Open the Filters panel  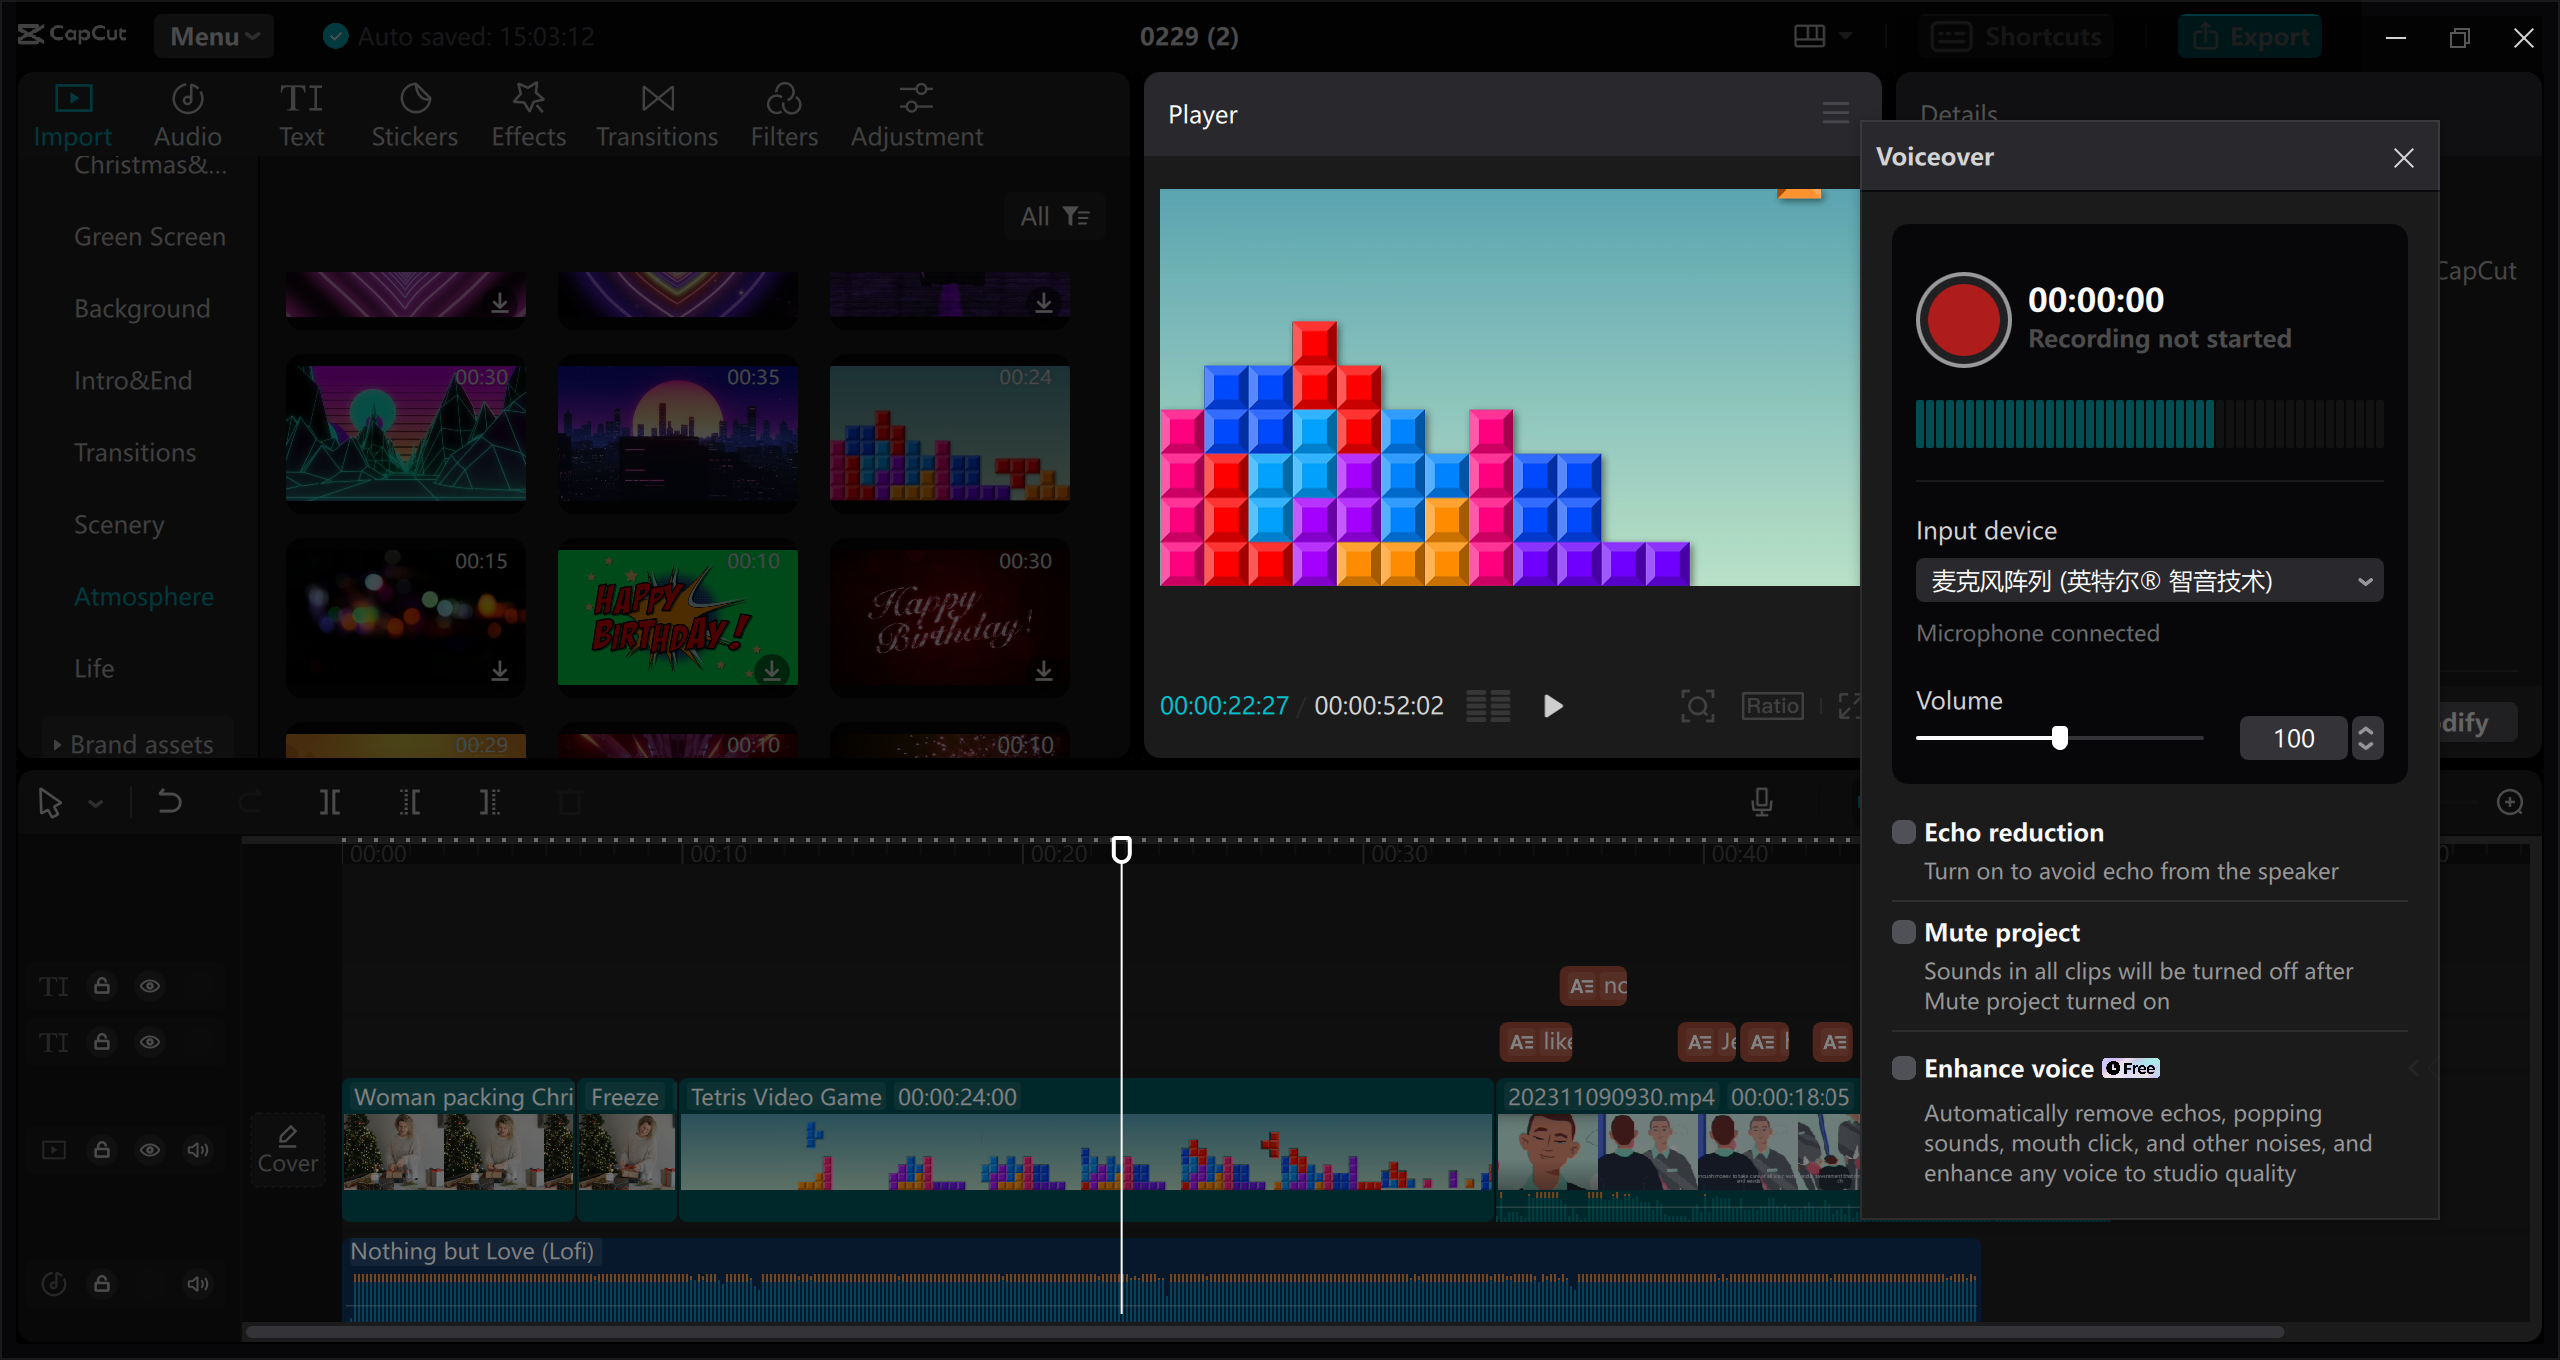(x=785, y=112)
